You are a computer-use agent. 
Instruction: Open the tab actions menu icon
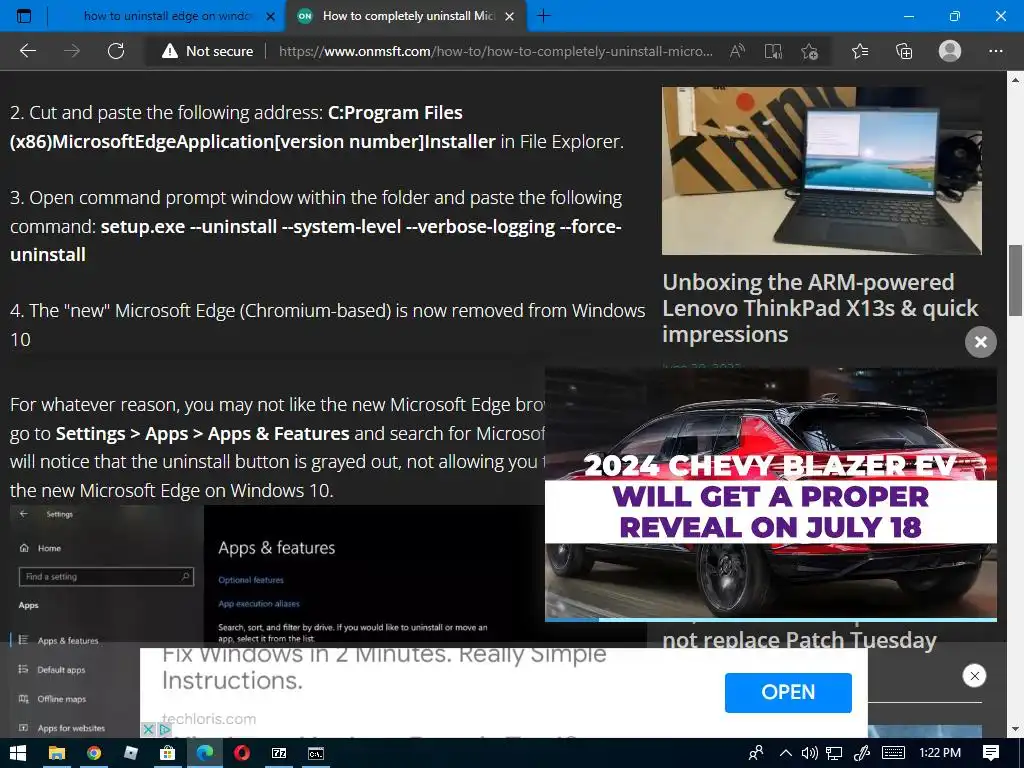24,16
